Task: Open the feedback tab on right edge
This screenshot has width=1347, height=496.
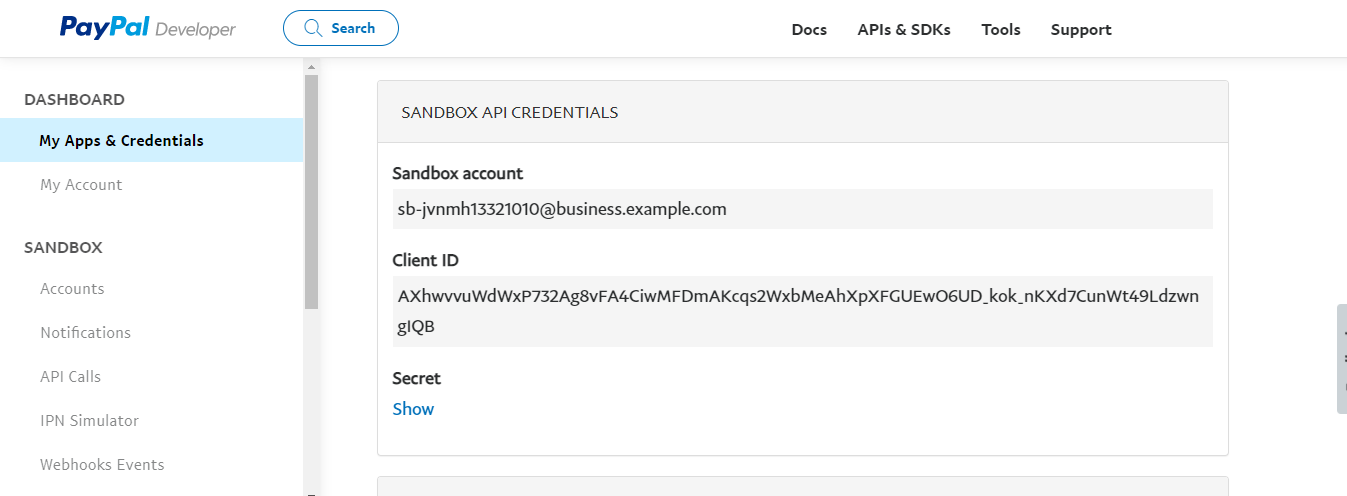Action: click(1341, 359)
